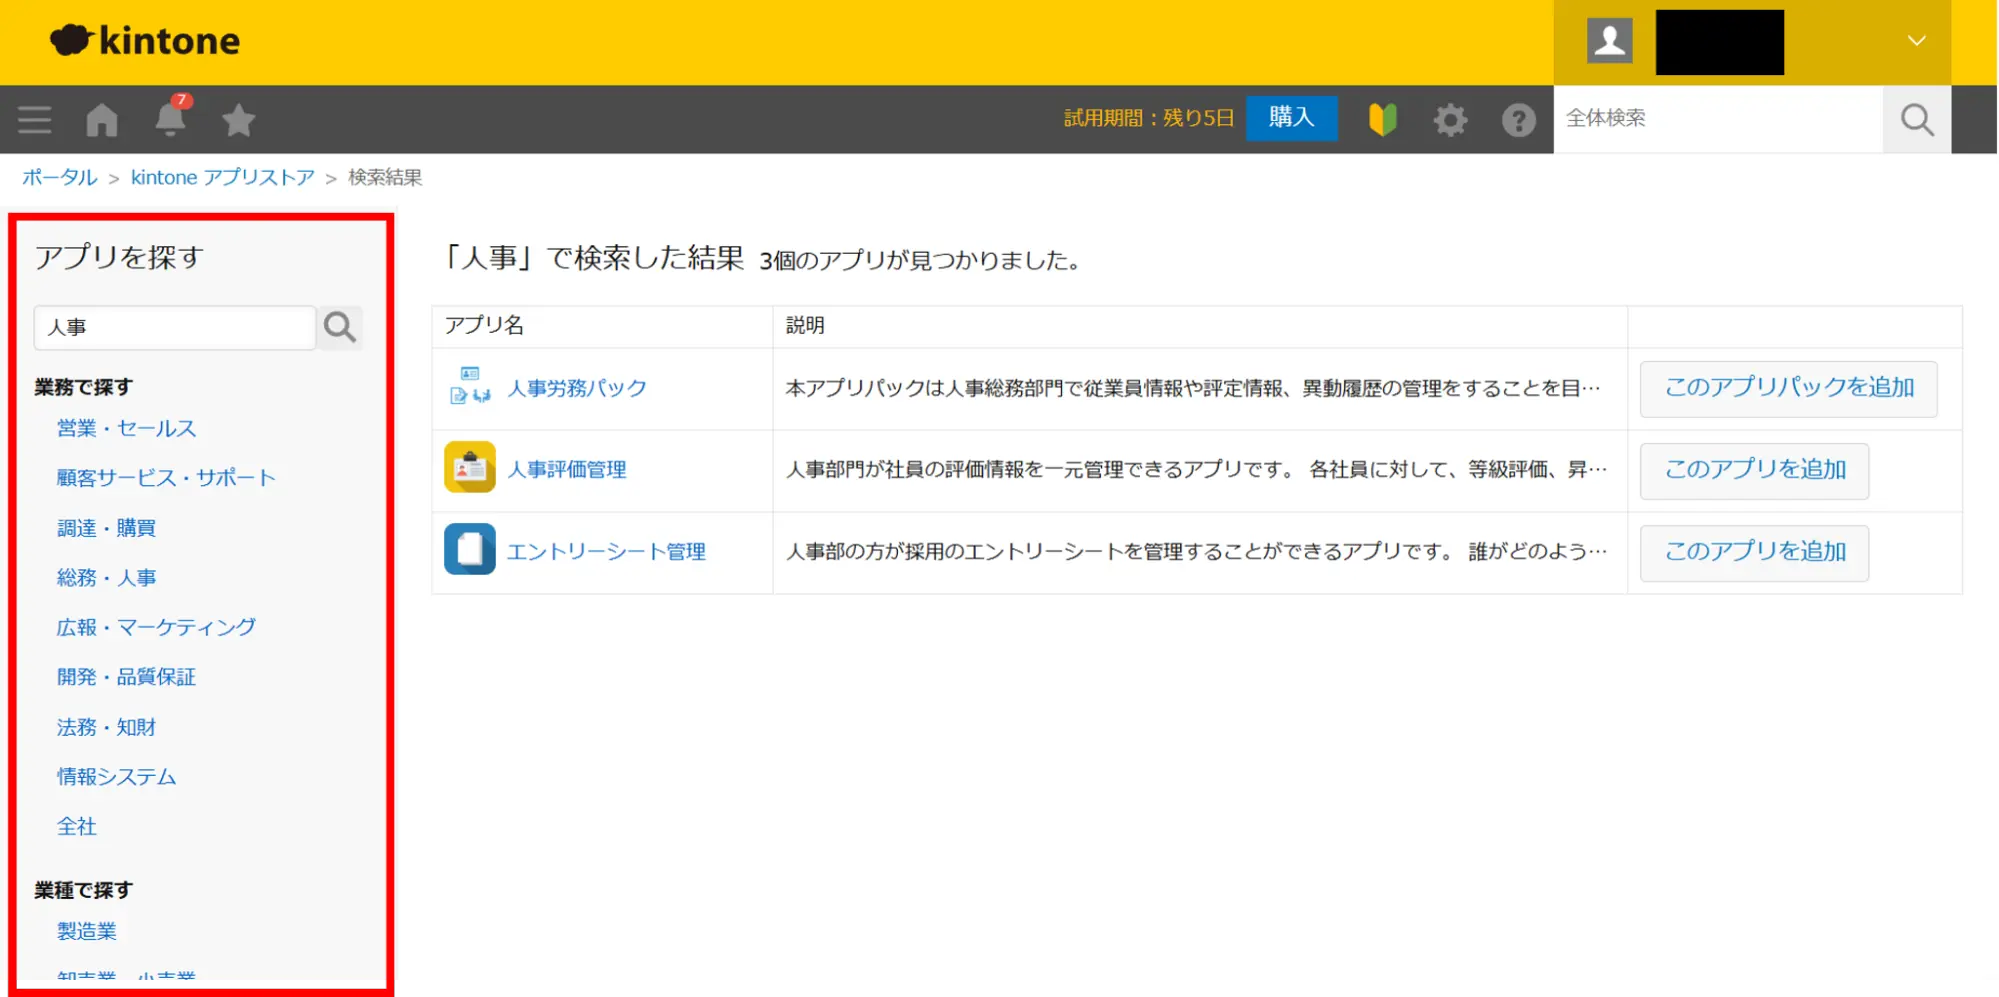This screenshot has height=997, width=1999.
Task: Open kintone アプリストア breadcrumb link
Action: point(222,177)
